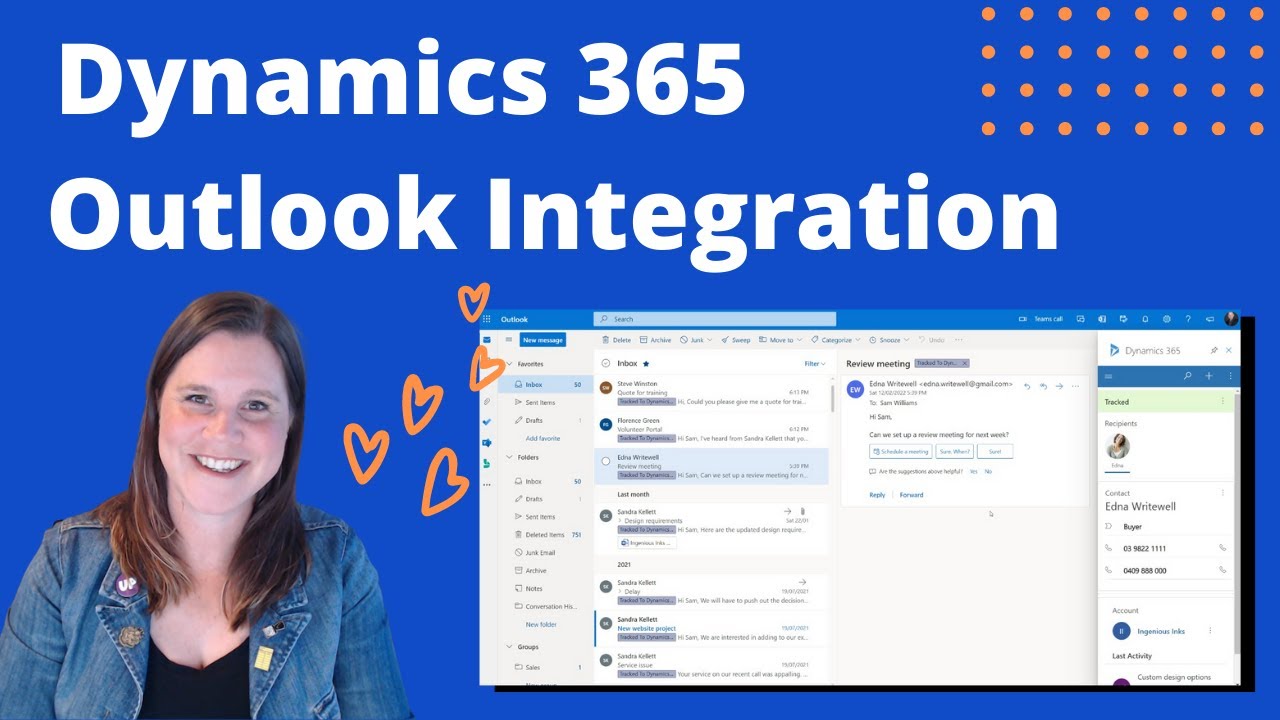1280x720 pixels.
Task: Collapse the Favorites section
Action: click(x=509, y=364)
